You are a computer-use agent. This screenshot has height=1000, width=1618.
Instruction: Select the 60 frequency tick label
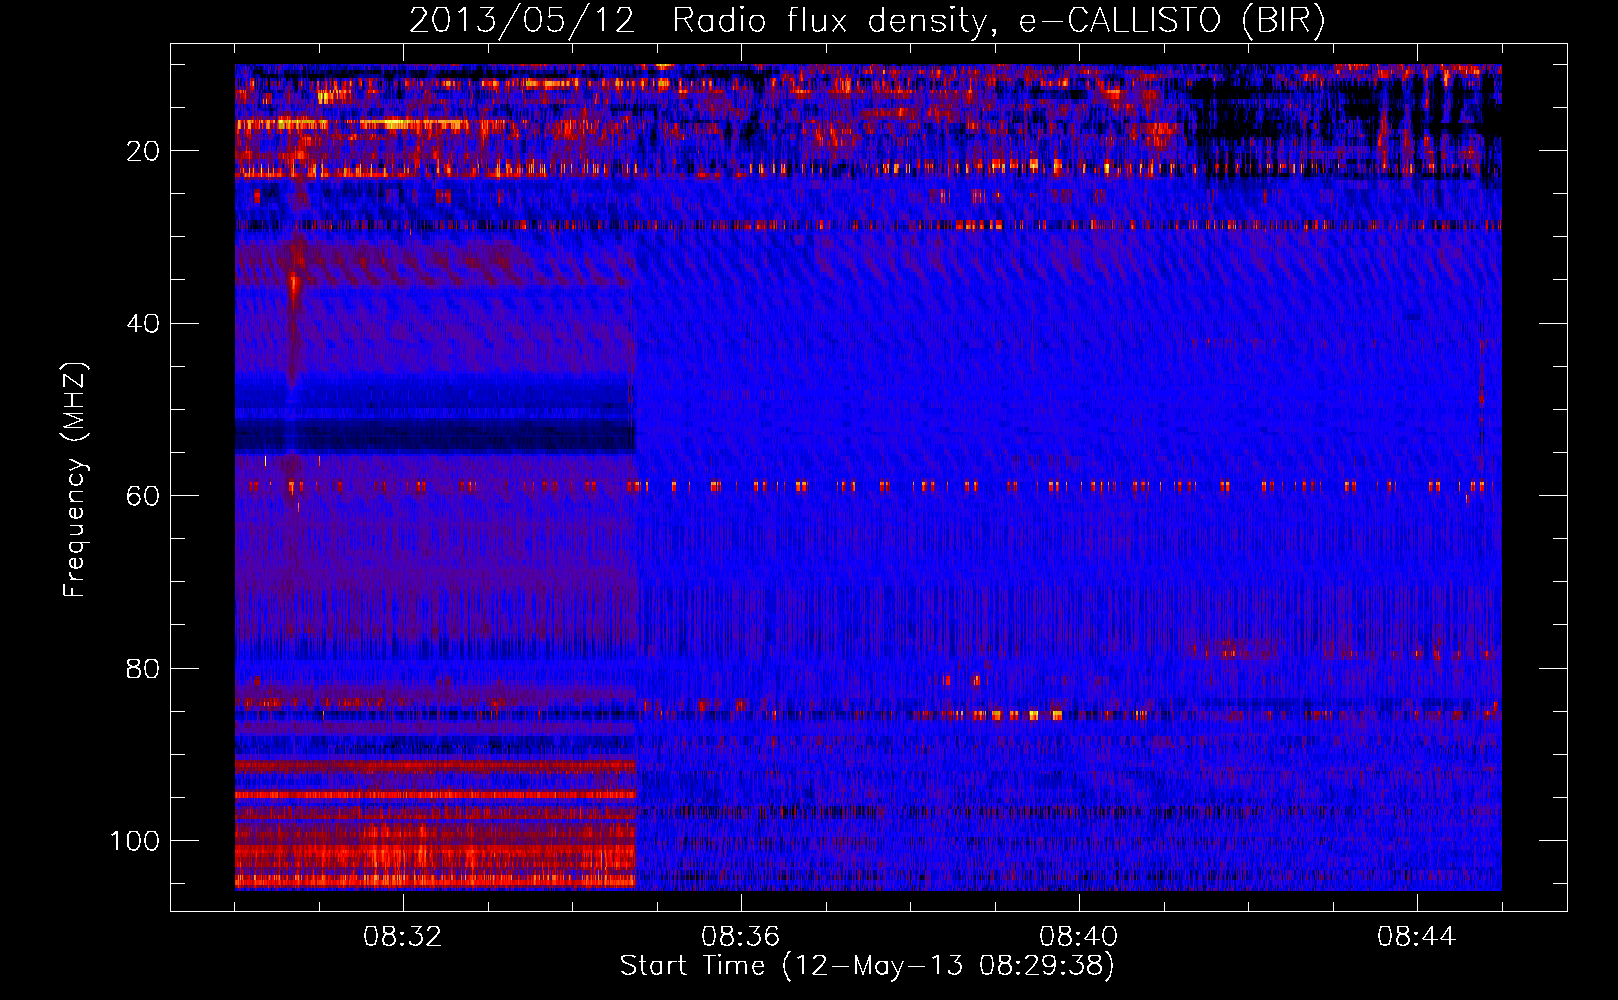(143, 496)
